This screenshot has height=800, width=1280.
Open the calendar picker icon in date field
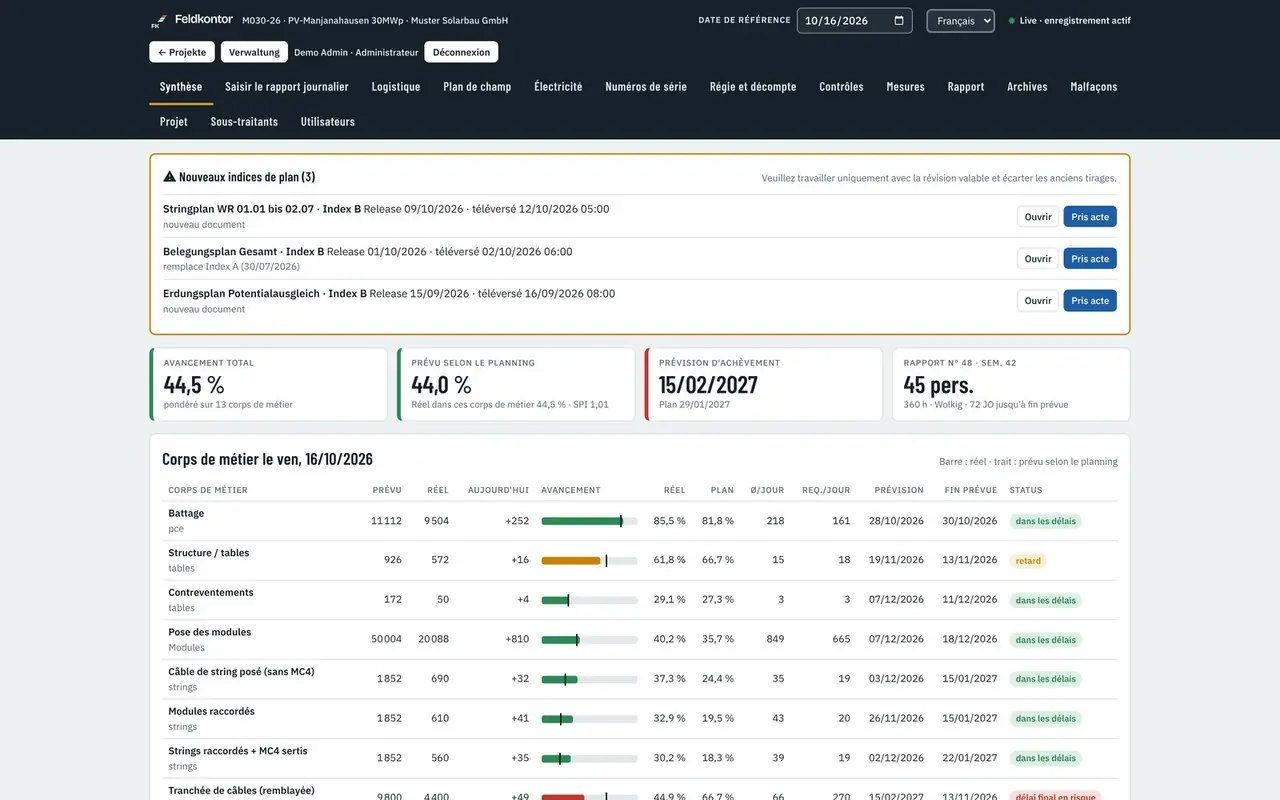click(899, 20)
